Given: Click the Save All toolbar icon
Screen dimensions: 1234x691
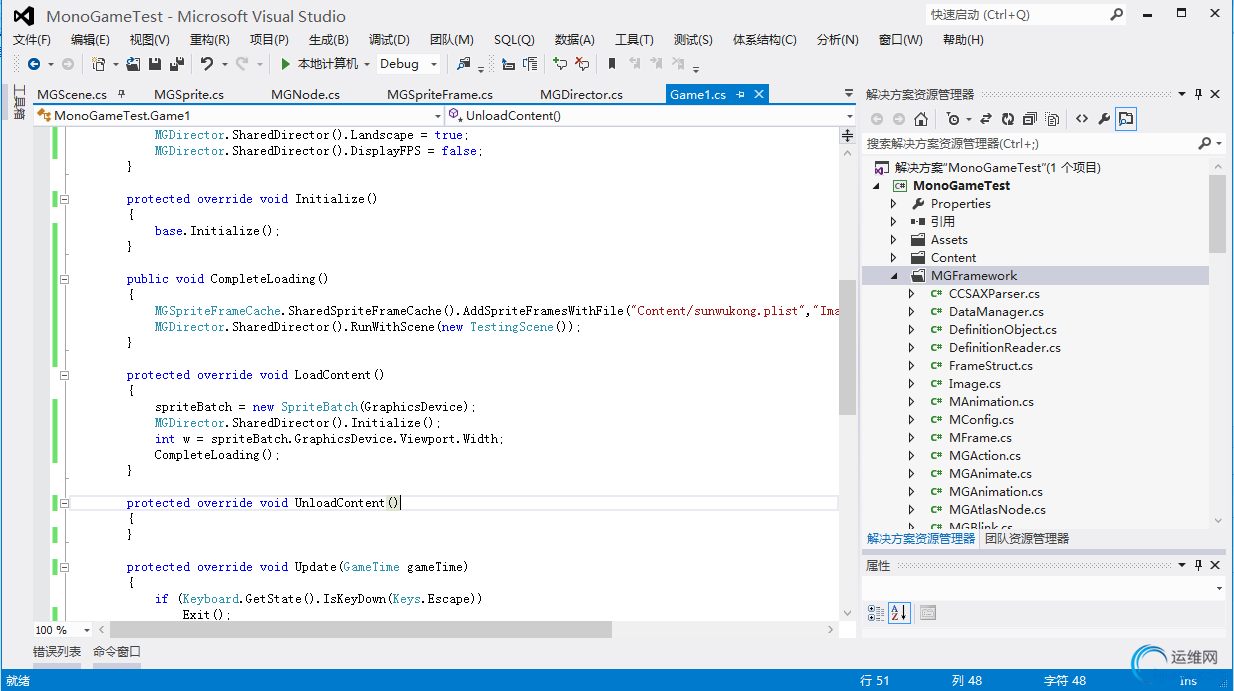Looking at the screenshot, I should (x=177, y=64).
